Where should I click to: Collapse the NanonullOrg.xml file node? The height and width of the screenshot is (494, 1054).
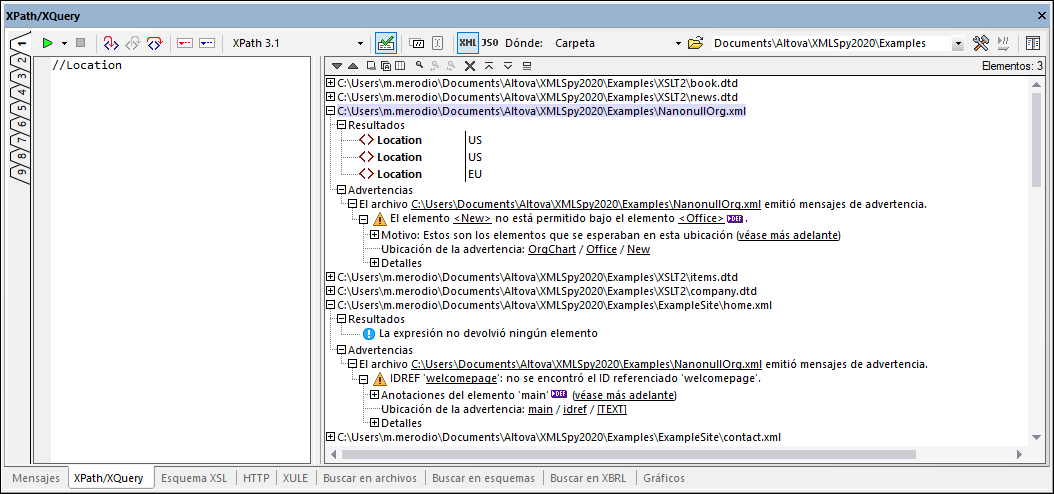pyautogui.click(x=331, y=111)
